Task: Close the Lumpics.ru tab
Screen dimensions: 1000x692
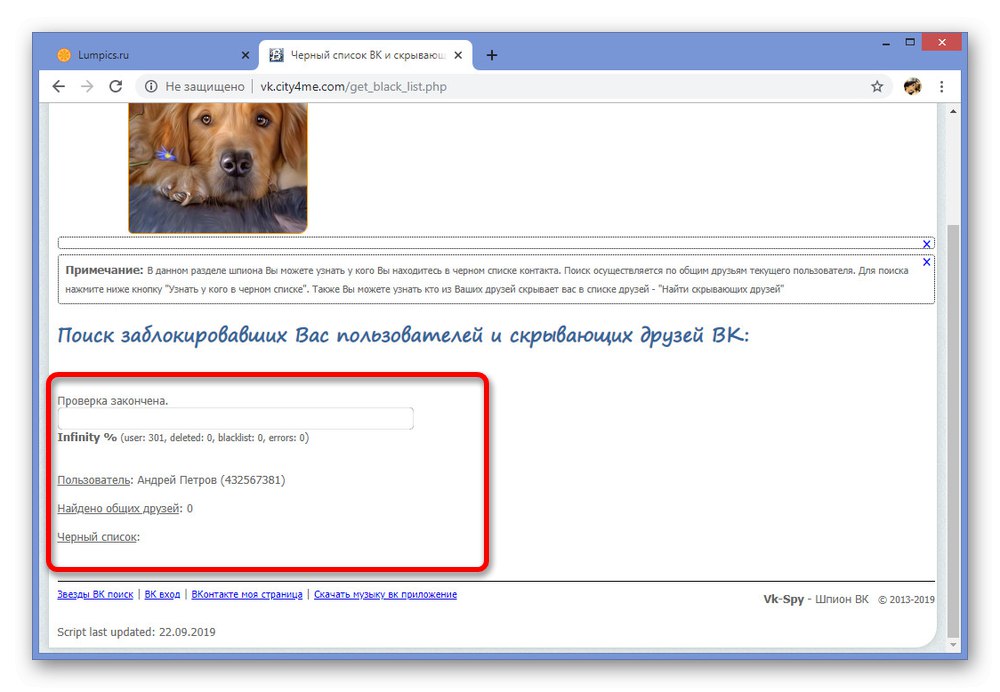Action: click(246, 55)
